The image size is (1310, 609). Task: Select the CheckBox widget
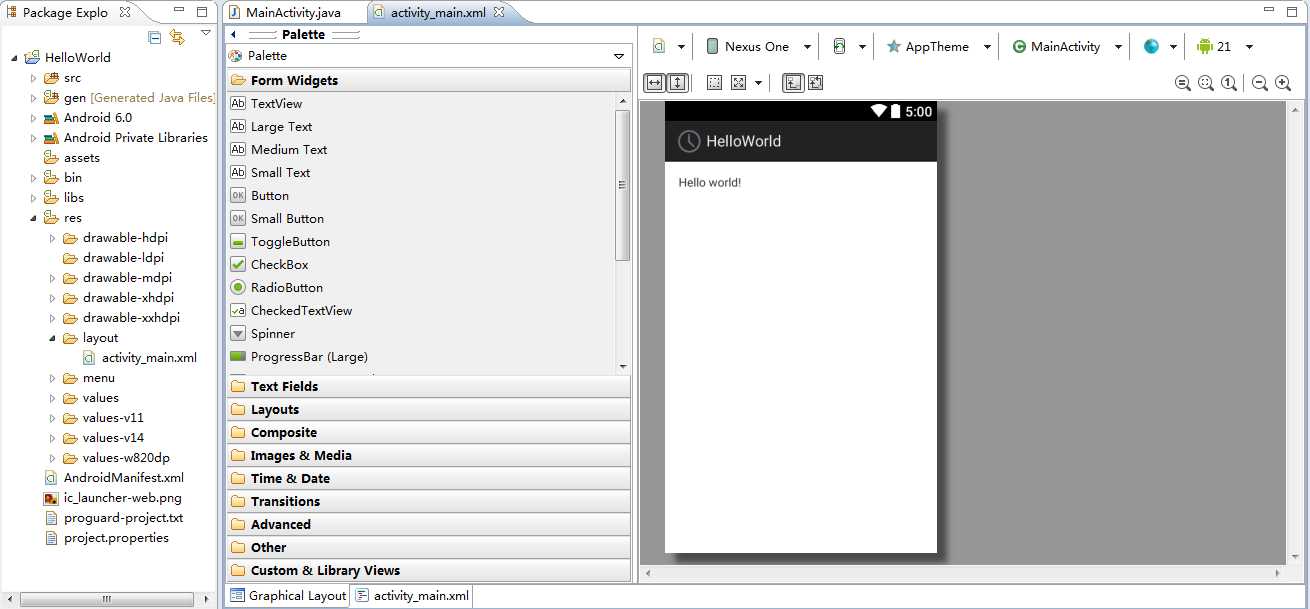[x=279, y=264]
